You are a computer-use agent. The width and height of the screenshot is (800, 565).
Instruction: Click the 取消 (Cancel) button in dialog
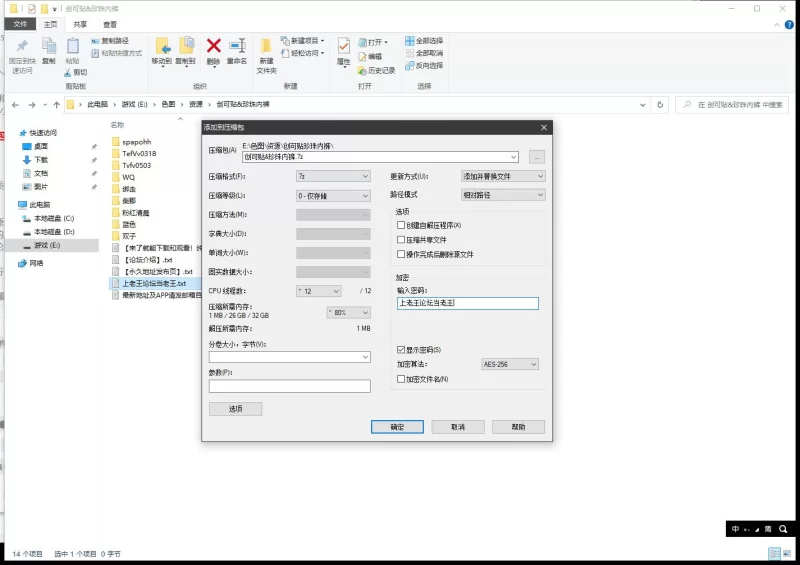coord(457,427)
